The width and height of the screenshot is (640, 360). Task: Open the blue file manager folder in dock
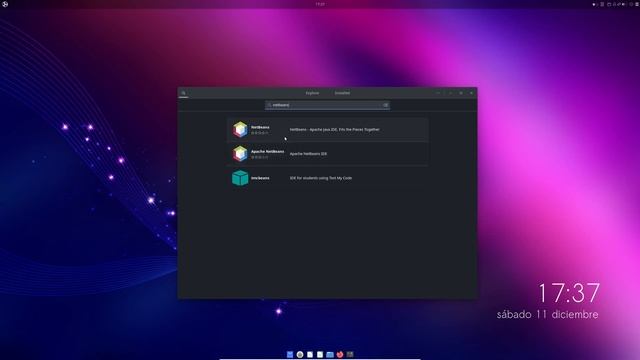[x=330, y=354]
